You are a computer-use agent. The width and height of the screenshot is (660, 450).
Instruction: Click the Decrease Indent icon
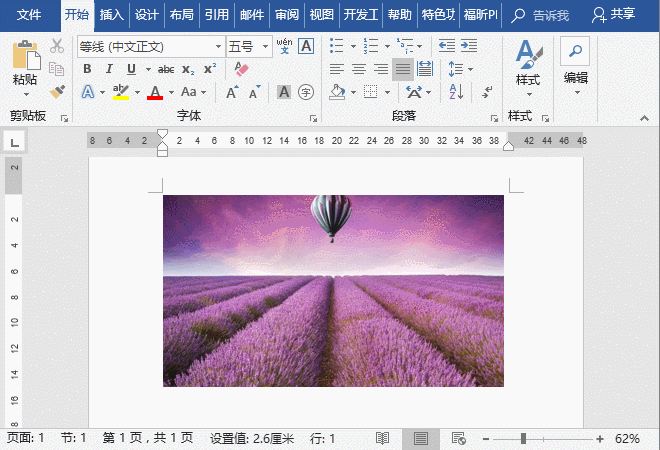[447, 45]
